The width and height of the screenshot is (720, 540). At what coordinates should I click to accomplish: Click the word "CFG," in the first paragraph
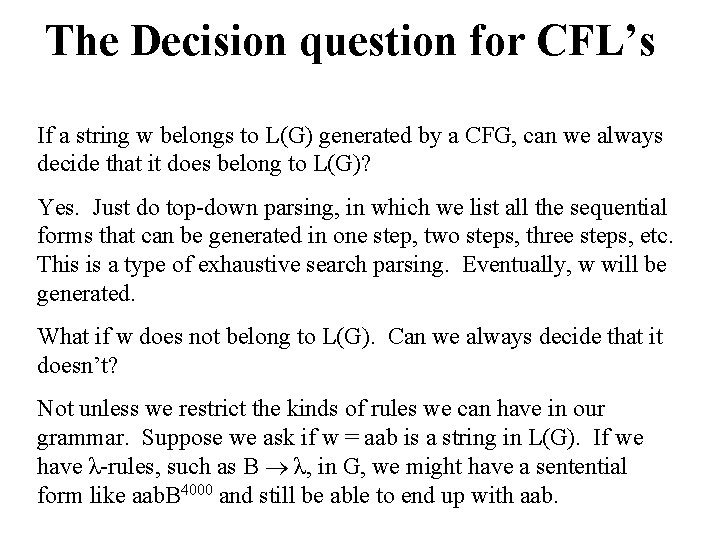[x=490, y=136]
